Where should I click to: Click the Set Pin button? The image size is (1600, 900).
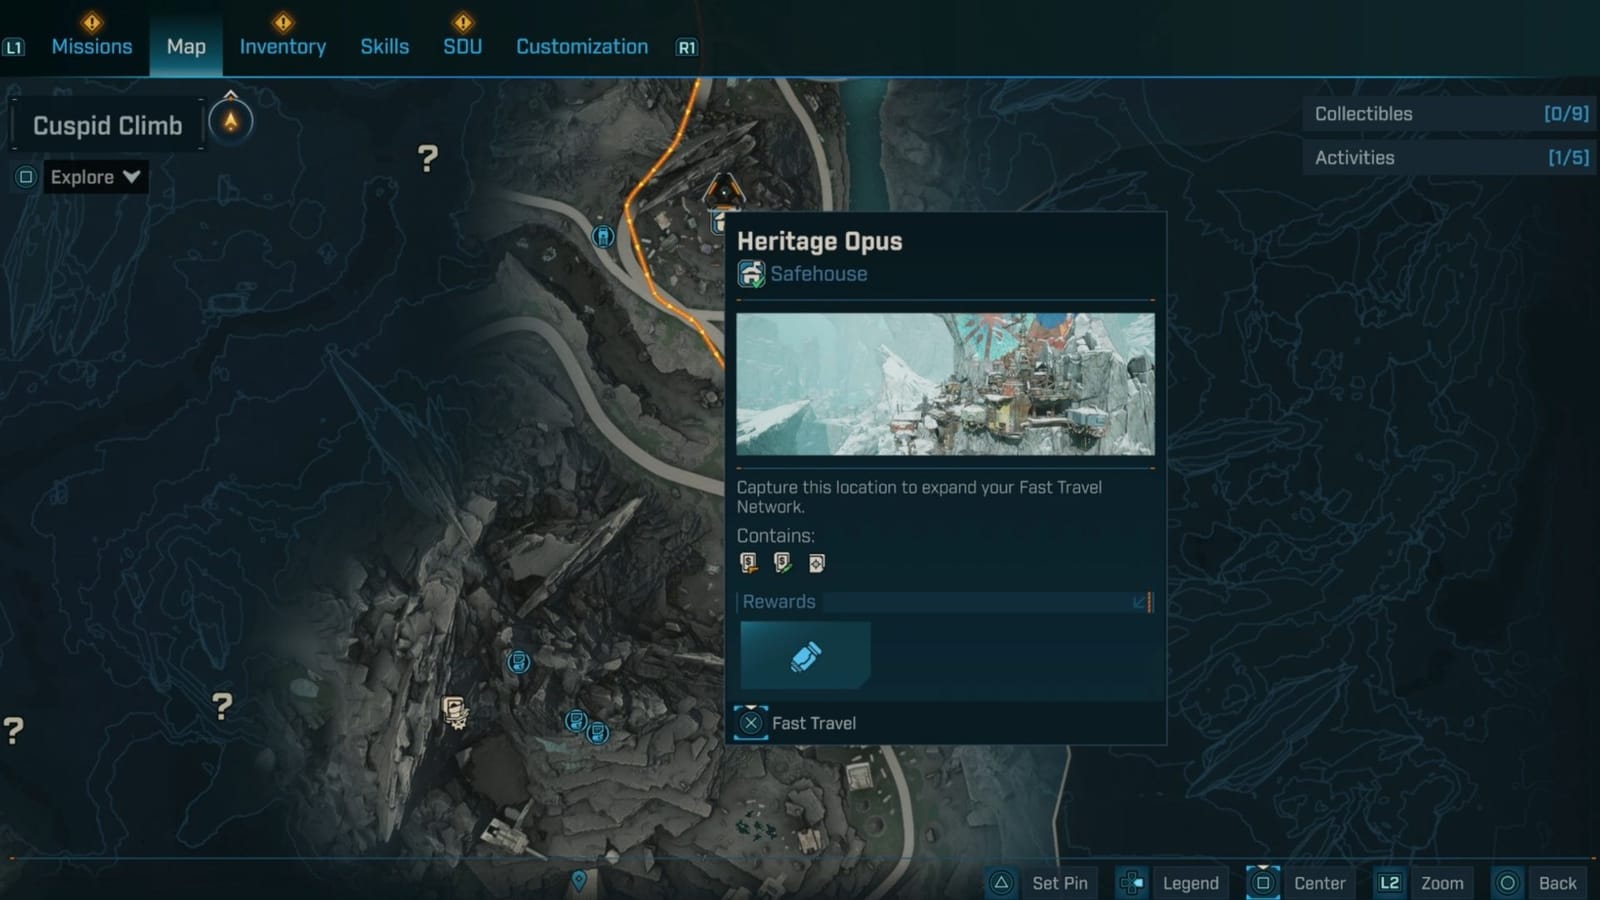1040,883
